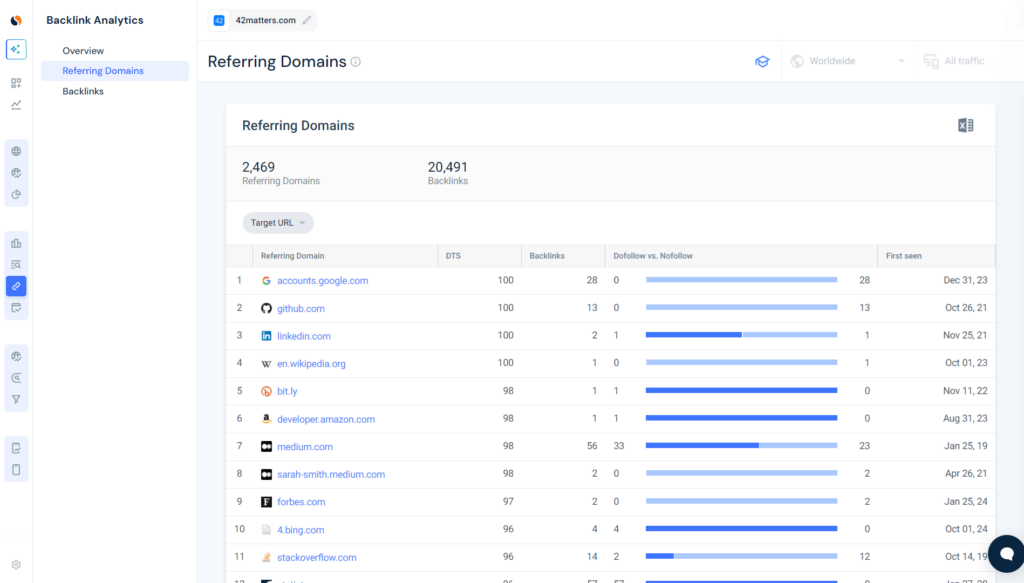Click medium.com's dofollow versus nofollow bar
1024x583 pixels.
coord(741,446)
